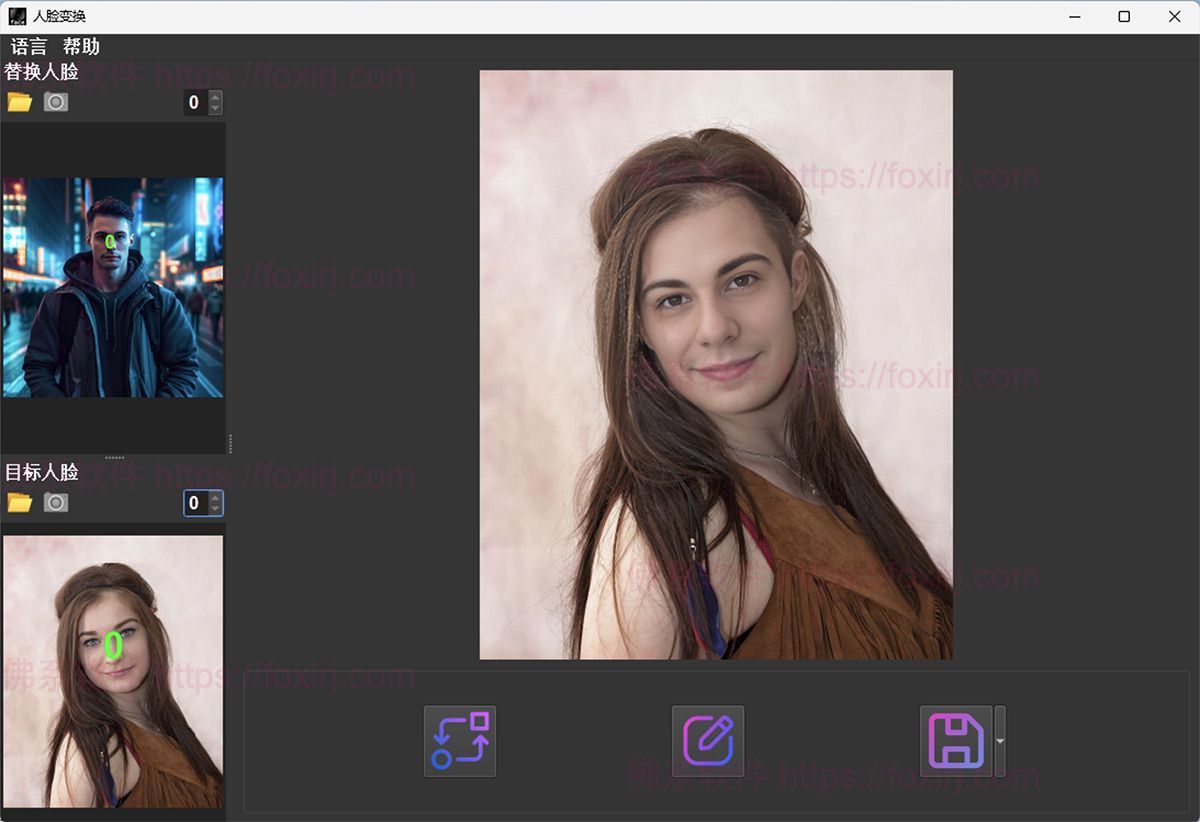Save the result with floppy disk icon
This screenshot has height=822, width=1200.
click(956, 741)
